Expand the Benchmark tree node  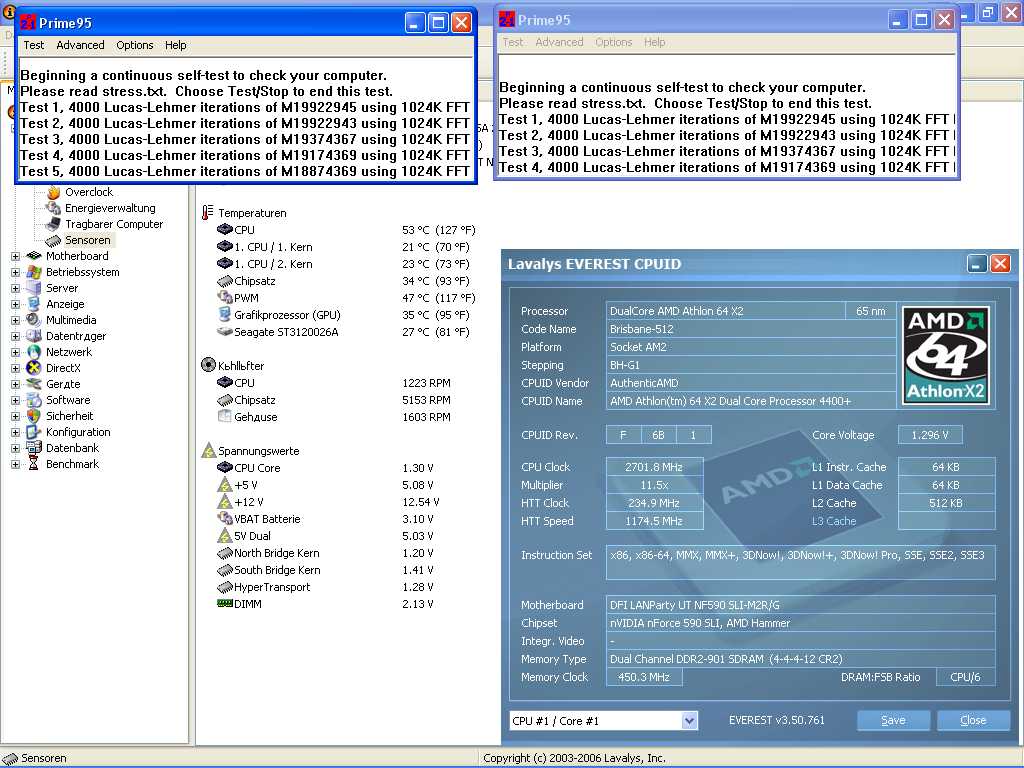(15, 464)
